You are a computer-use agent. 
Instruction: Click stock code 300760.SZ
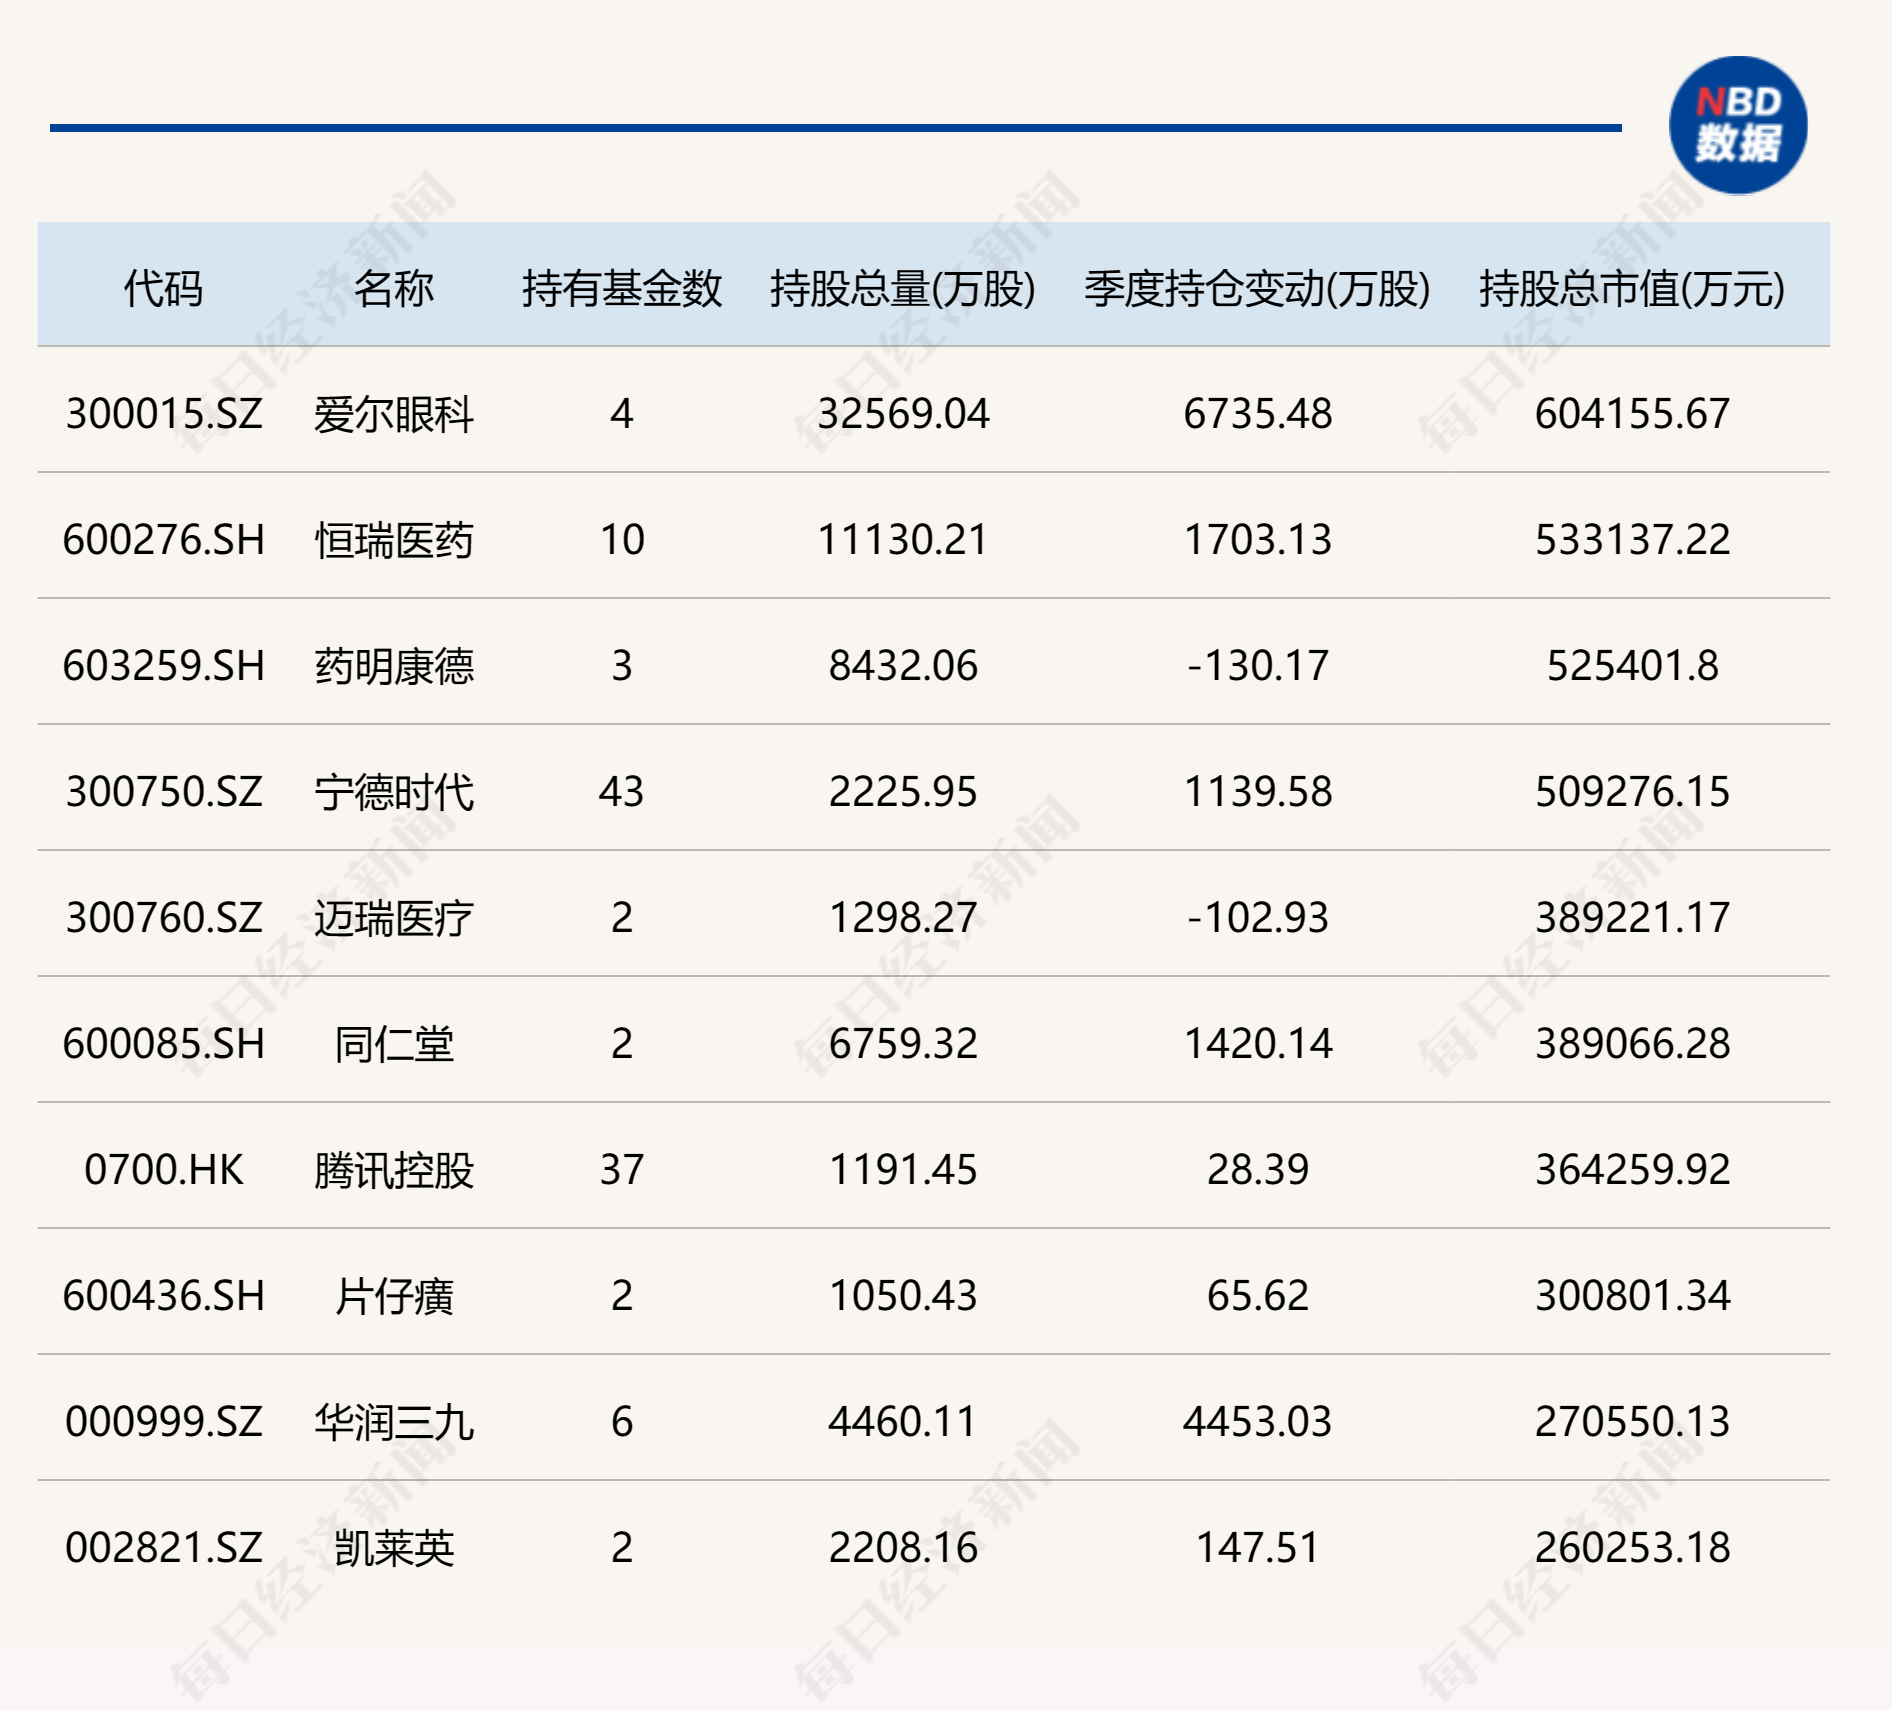coord(164,918)
